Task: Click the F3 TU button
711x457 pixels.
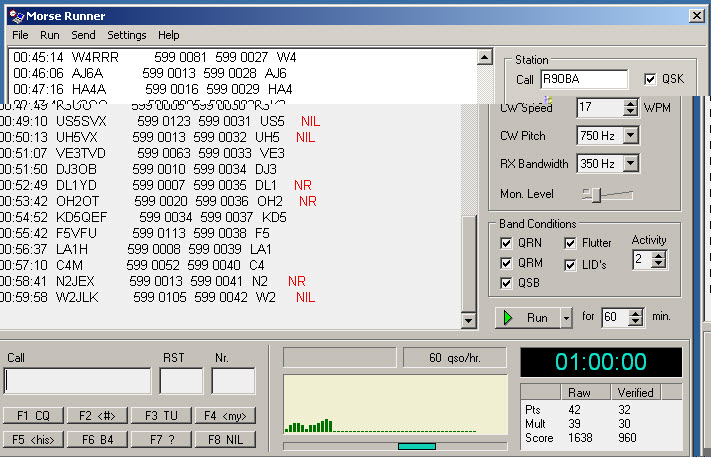Action: (161, 415)
